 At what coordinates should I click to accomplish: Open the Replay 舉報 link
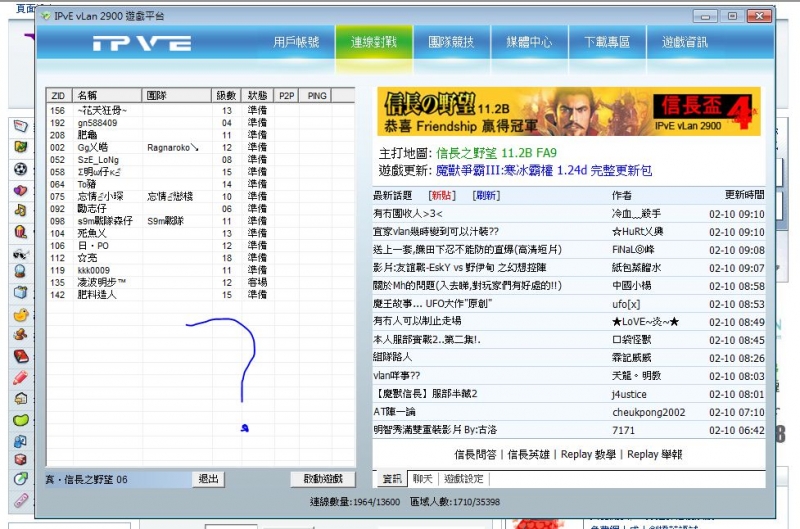tap(655, 454)
